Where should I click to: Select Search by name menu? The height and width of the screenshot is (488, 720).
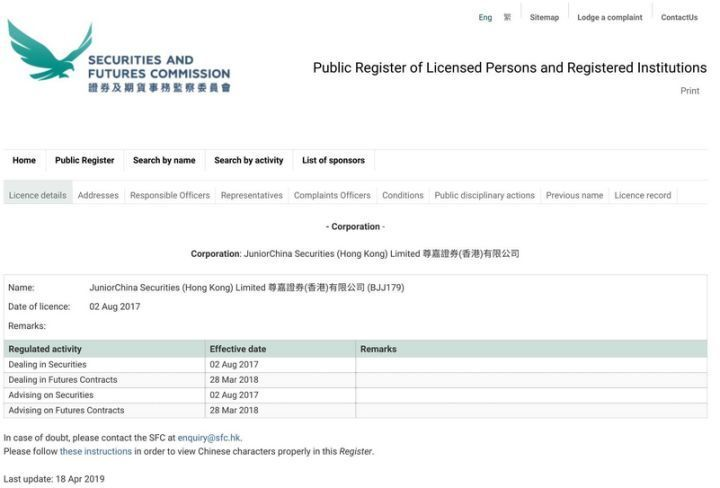click(164, 160)
